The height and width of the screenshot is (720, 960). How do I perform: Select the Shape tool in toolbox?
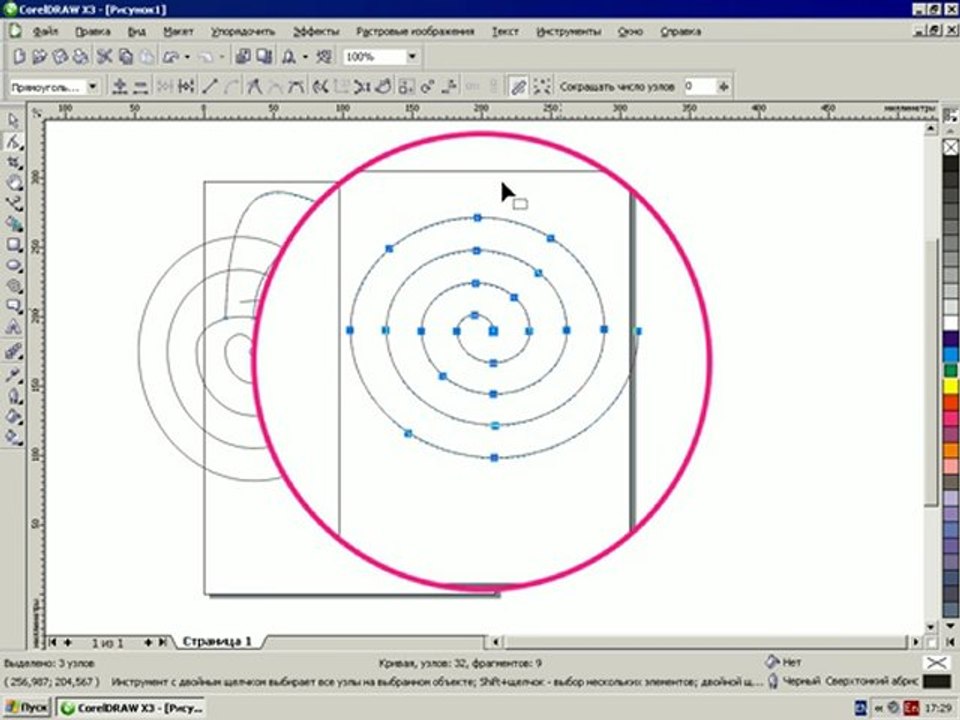pyautogui.click(x=13, y=142)
